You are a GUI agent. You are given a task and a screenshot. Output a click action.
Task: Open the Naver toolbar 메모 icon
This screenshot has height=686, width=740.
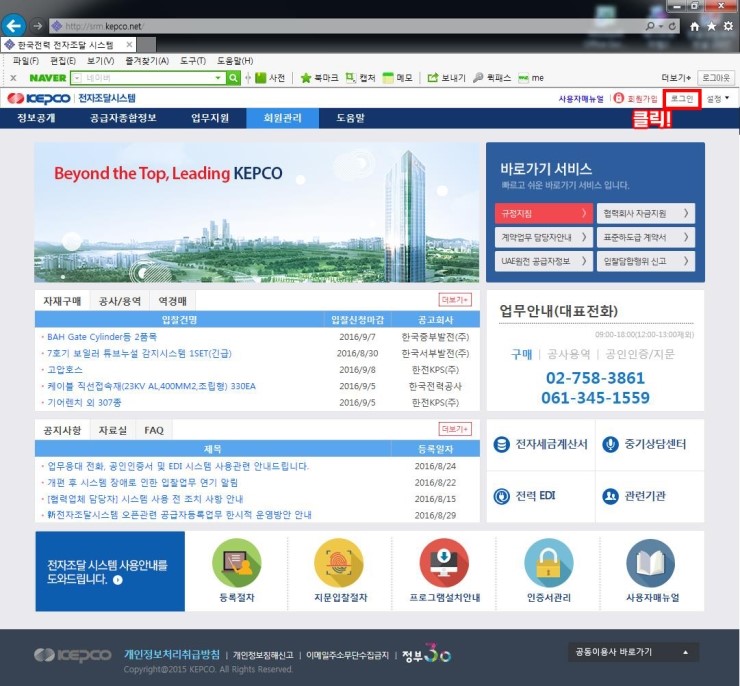coord(388,78)
